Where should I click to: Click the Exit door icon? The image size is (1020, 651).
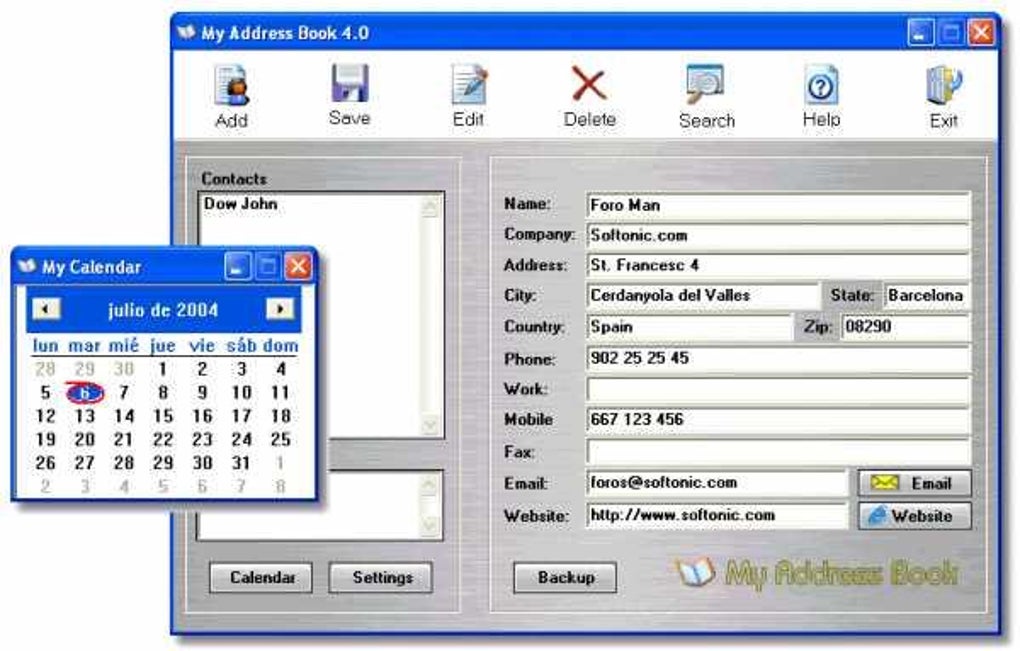943,85
